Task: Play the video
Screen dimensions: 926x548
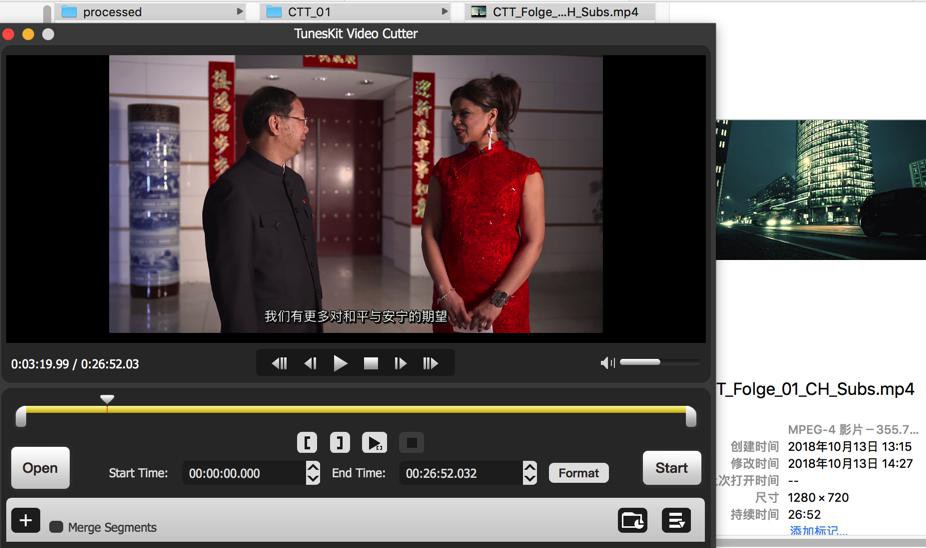Action: [x=340, y=363]
